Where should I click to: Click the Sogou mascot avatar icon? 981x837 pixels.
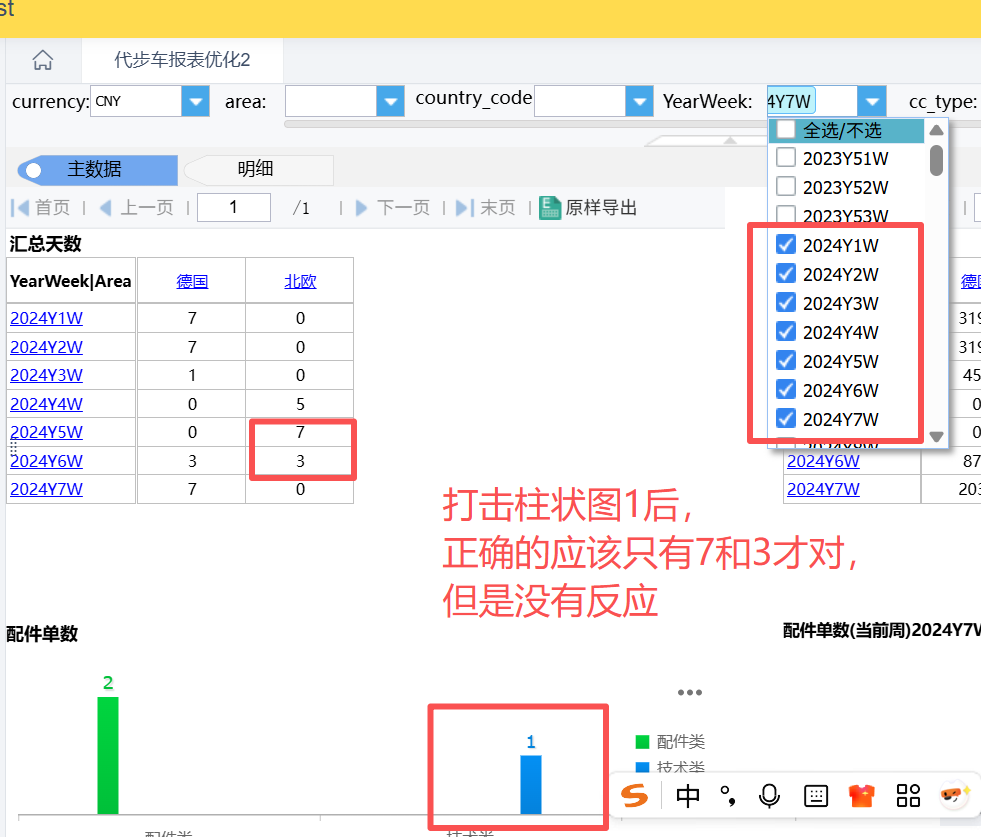[954, 794]
